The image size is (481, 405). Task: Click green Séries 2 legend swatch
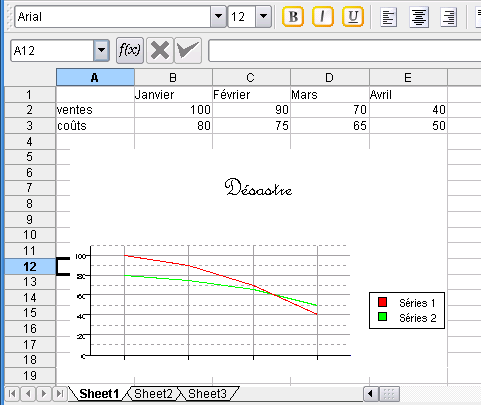pos(382,316)
